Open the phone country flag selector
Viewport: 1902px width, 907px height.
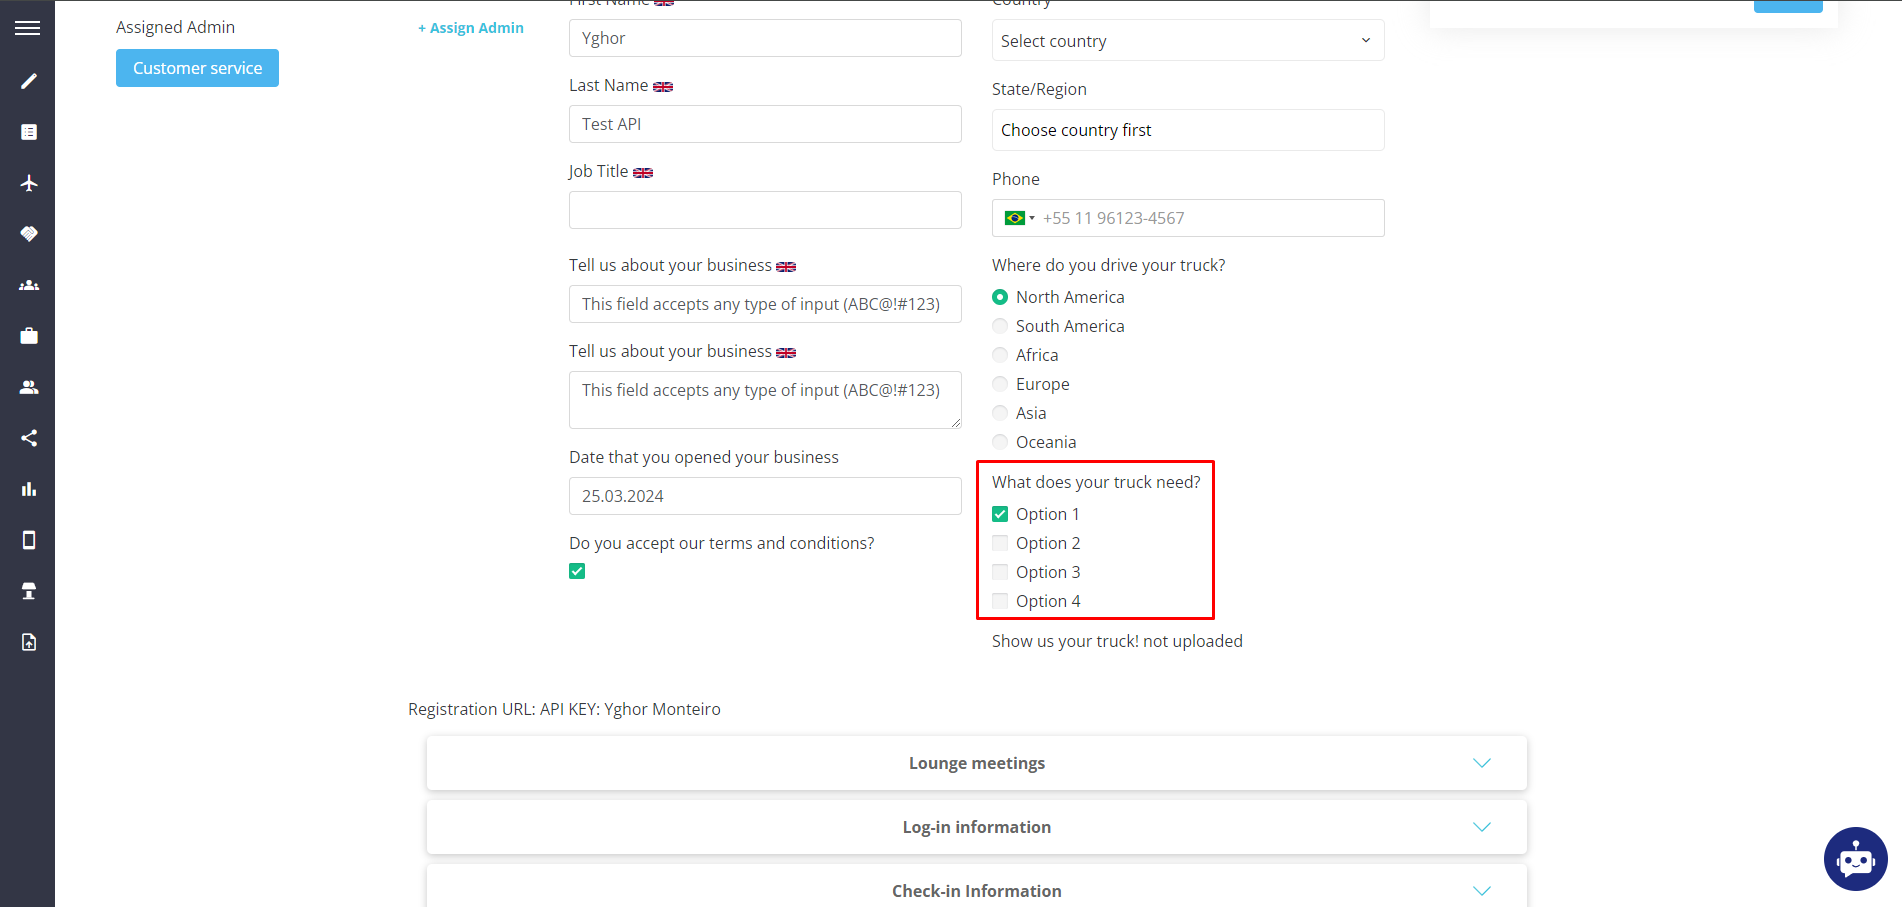coord(1019,217)
